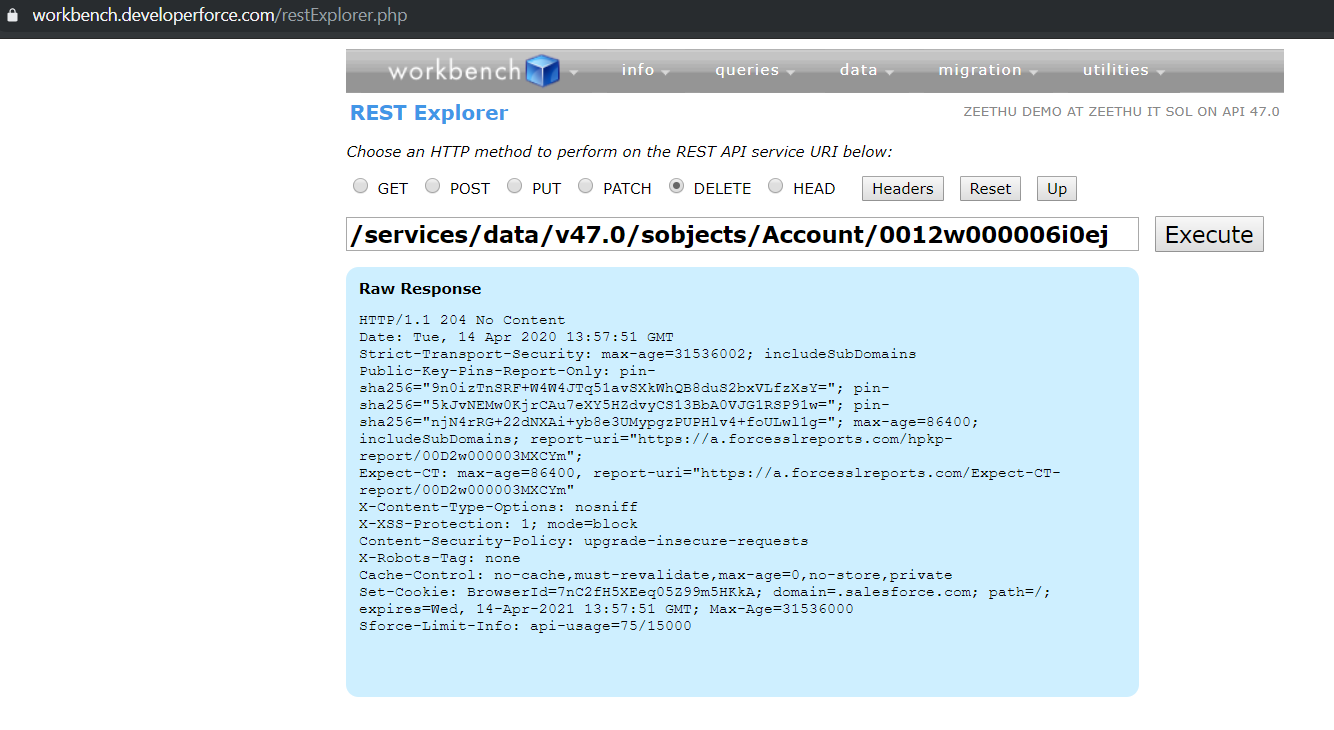
Task: Open the info menu
Action: (x=637, y=70)
